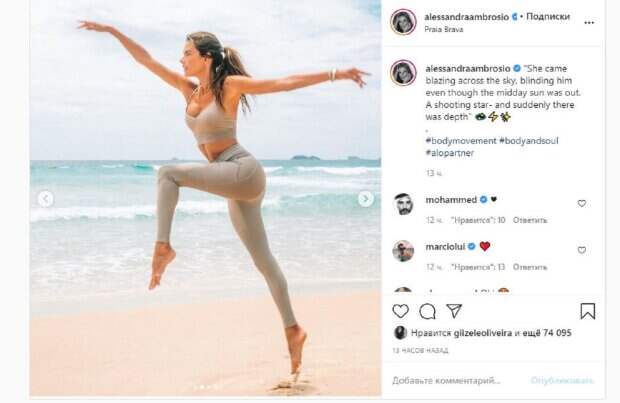Reply to marciolui's comment with Ответить
The width and height of the screenshot is (620, 403).
530,267
